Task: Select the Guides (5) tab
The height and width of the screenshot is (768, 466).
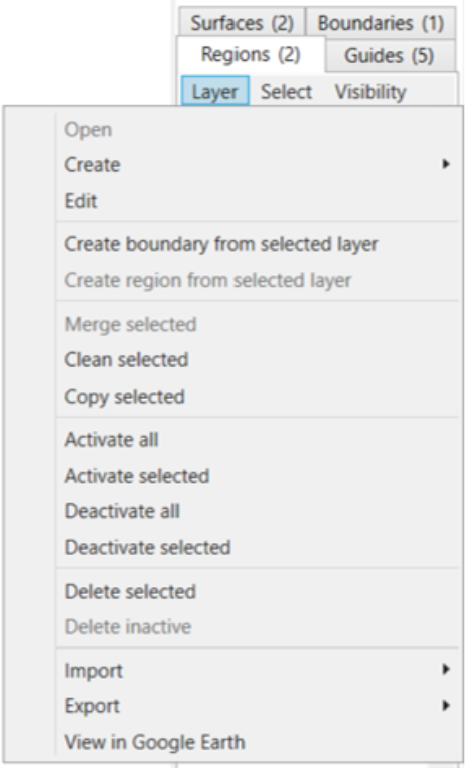Action: (390, 55)
